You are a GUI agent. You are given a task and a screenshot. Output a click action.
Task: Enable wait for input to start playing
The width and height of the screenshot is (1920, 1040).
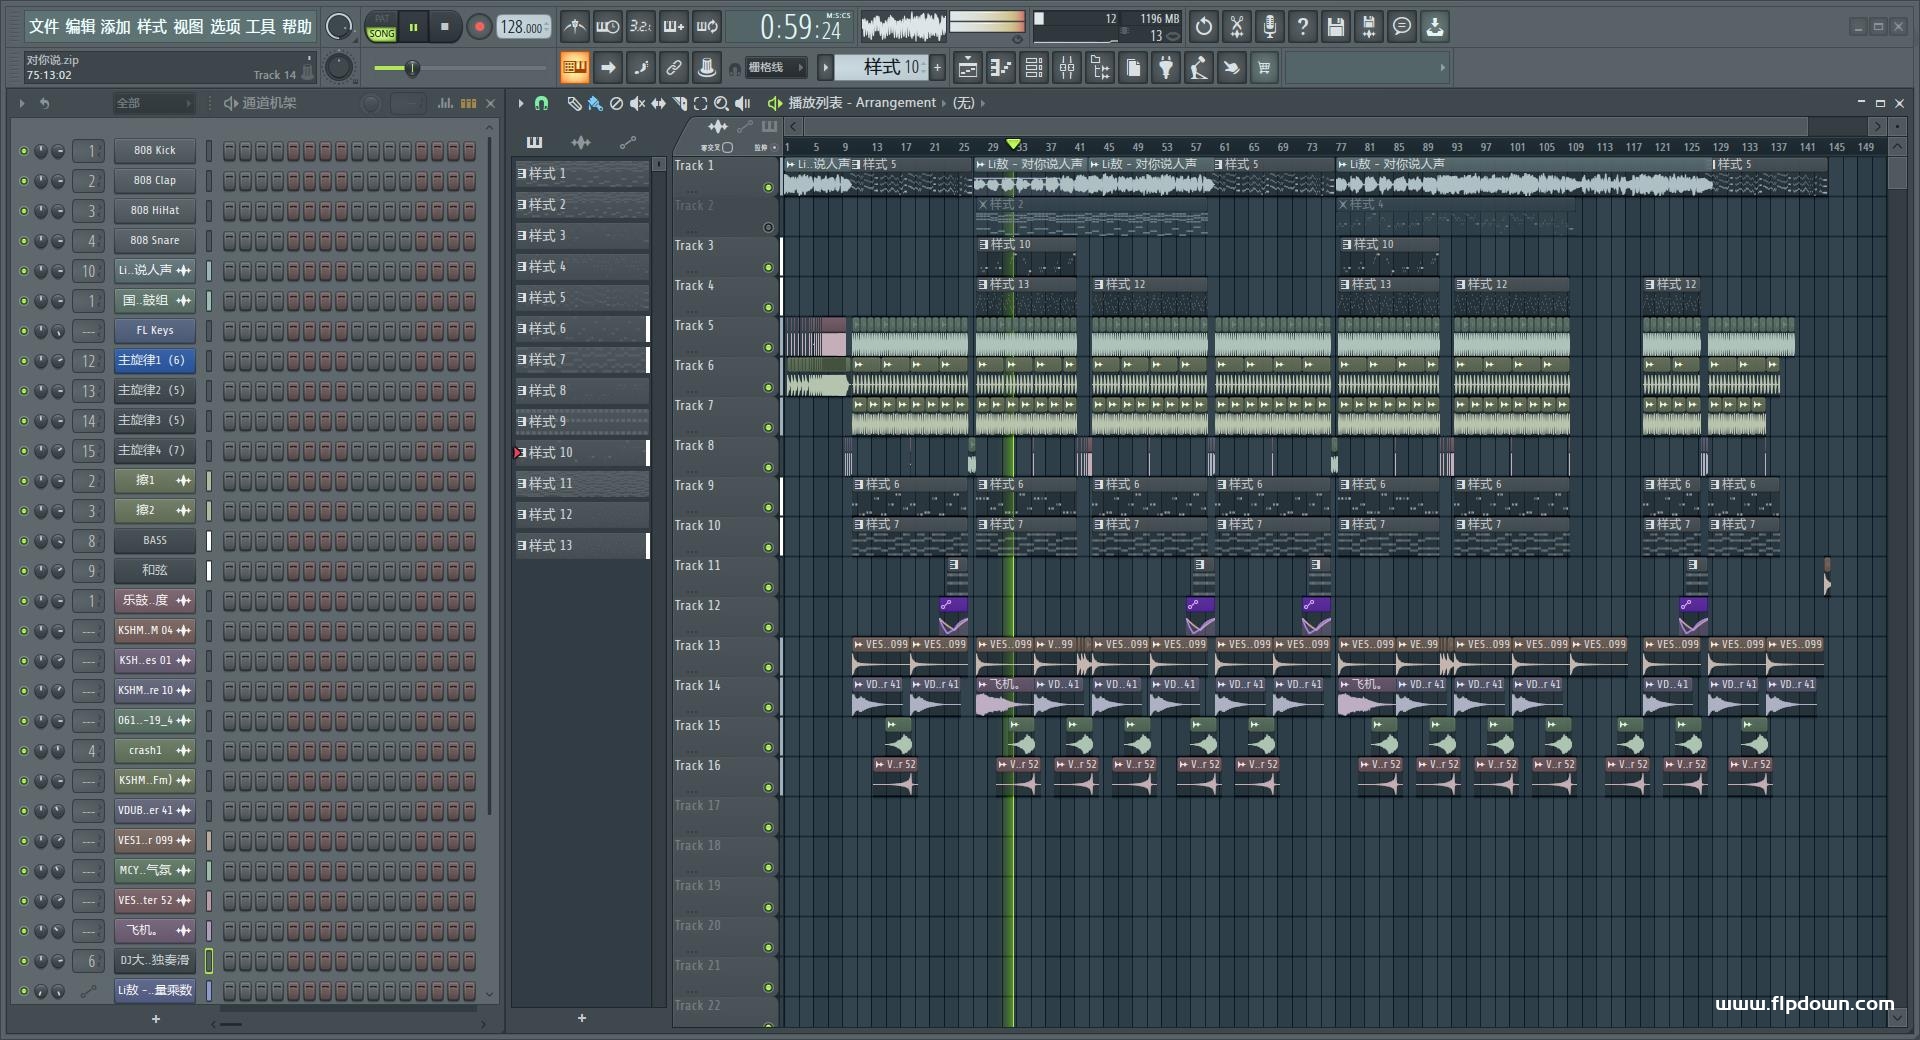pyautogui.click(x=607, y=27)
